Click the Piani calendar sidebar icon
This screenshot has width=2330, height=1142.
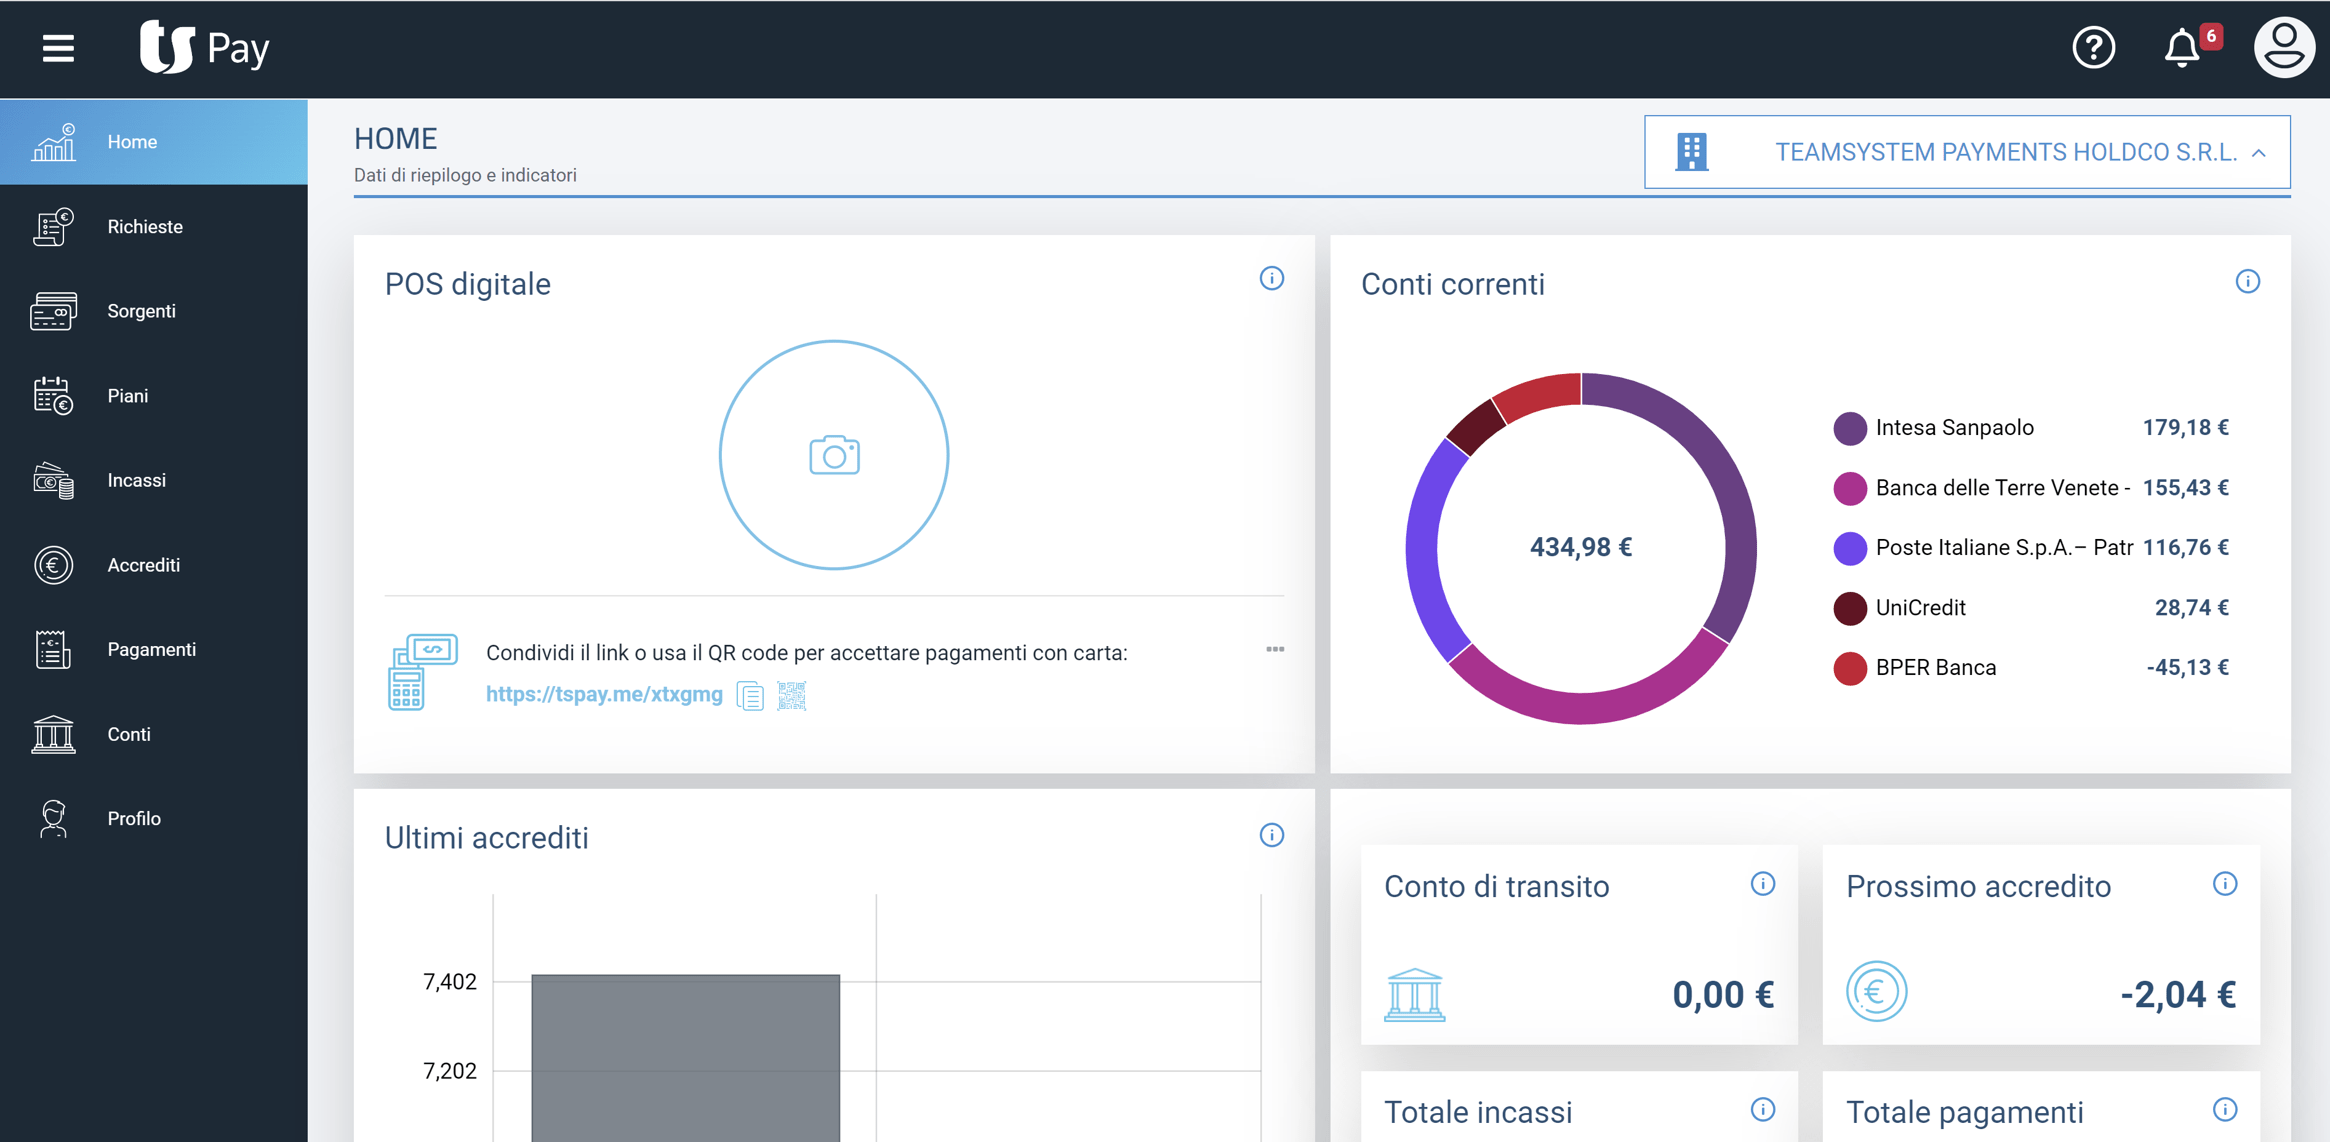tap(53, 396)
